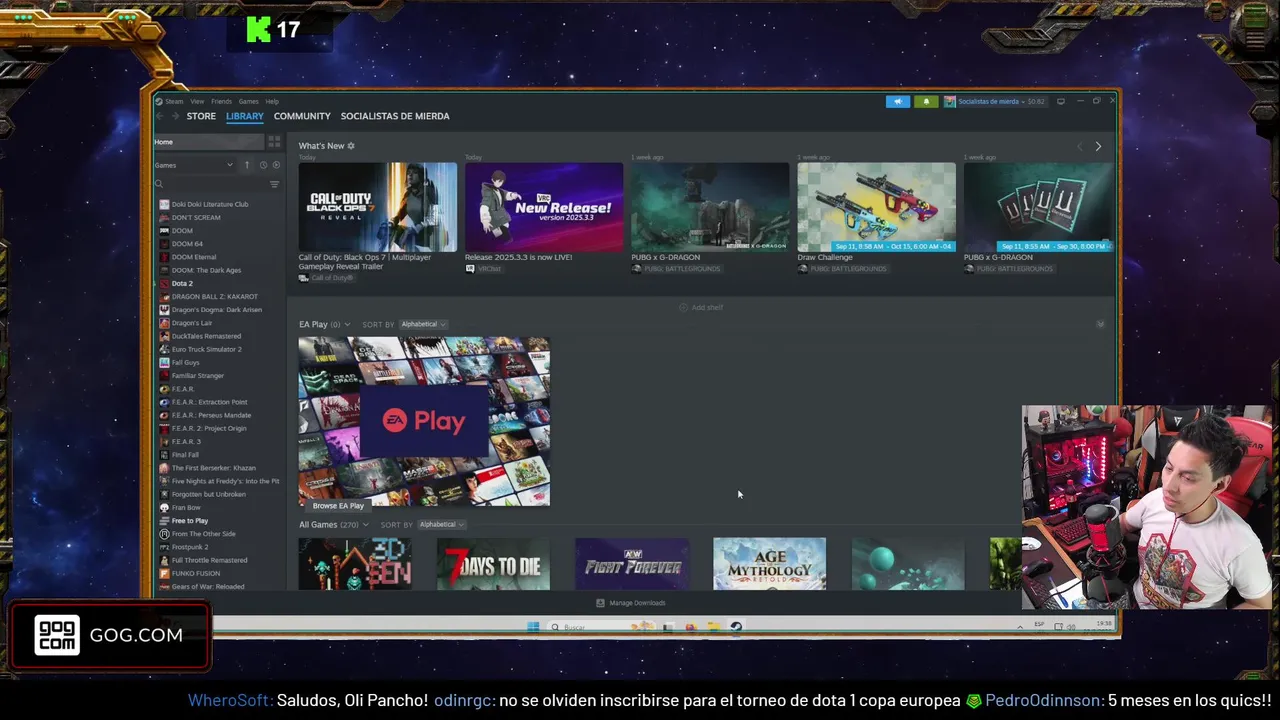
Task: Open the Games menu
Action: tap(248, 101)
